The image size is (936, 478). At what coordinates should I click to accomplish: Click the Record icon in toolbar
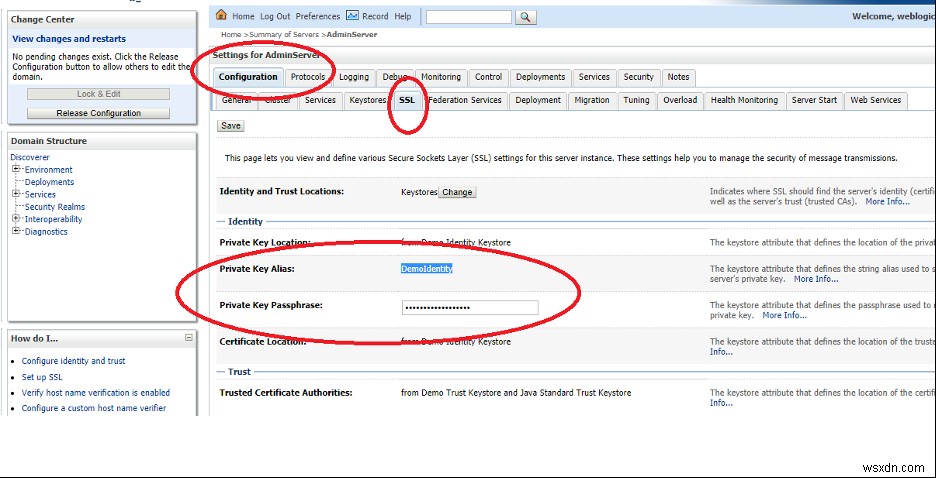(x=352, y=16)
